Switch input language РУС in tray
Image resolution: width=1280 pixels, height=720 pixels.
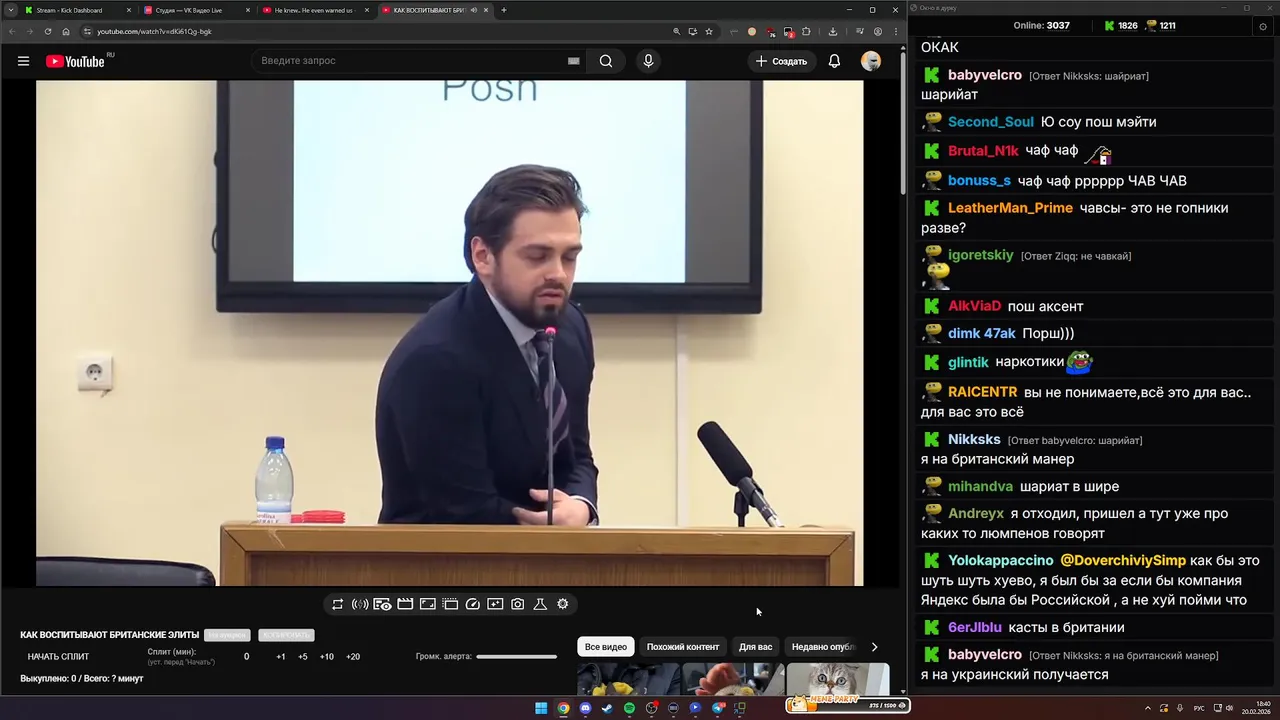[1199, 708]
